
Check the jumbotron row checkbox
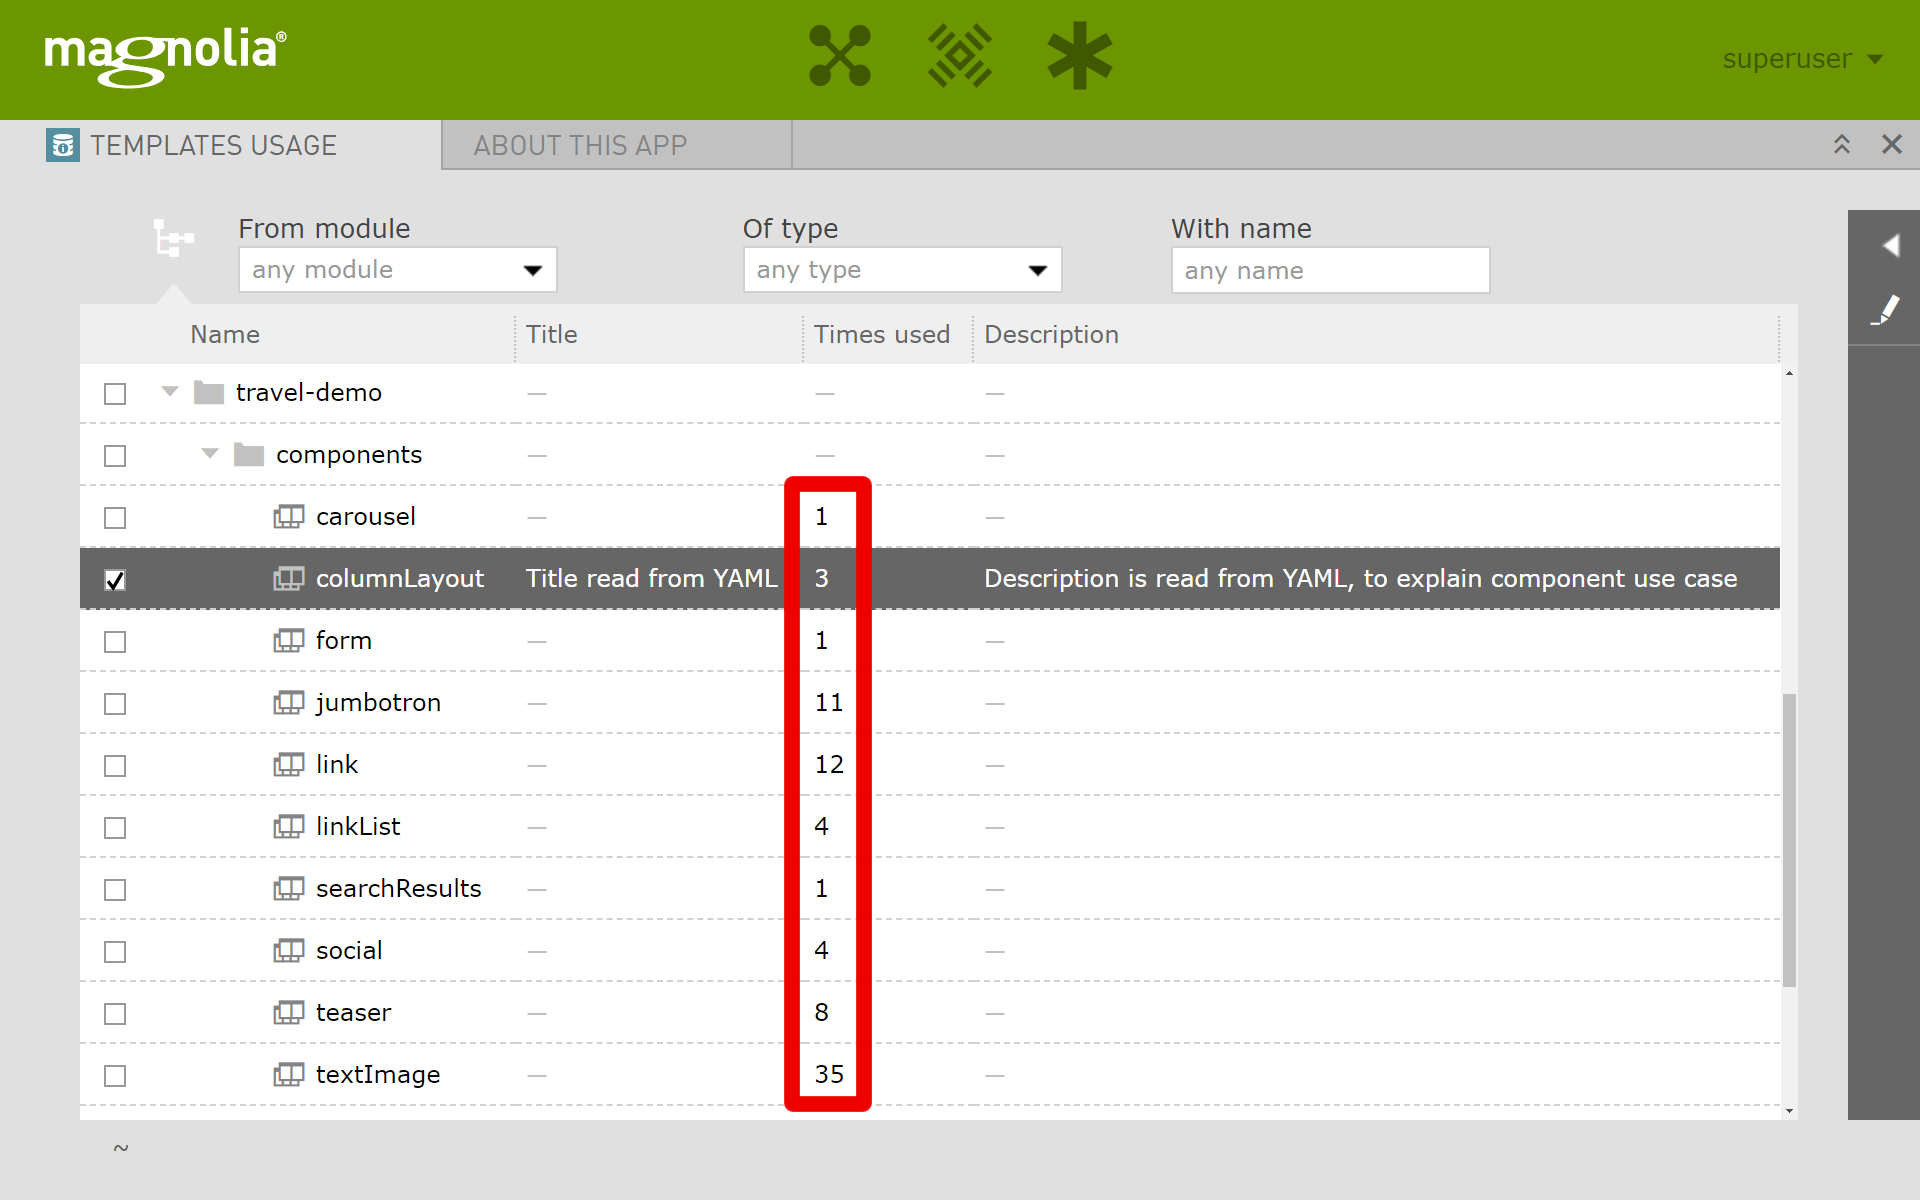115,704
